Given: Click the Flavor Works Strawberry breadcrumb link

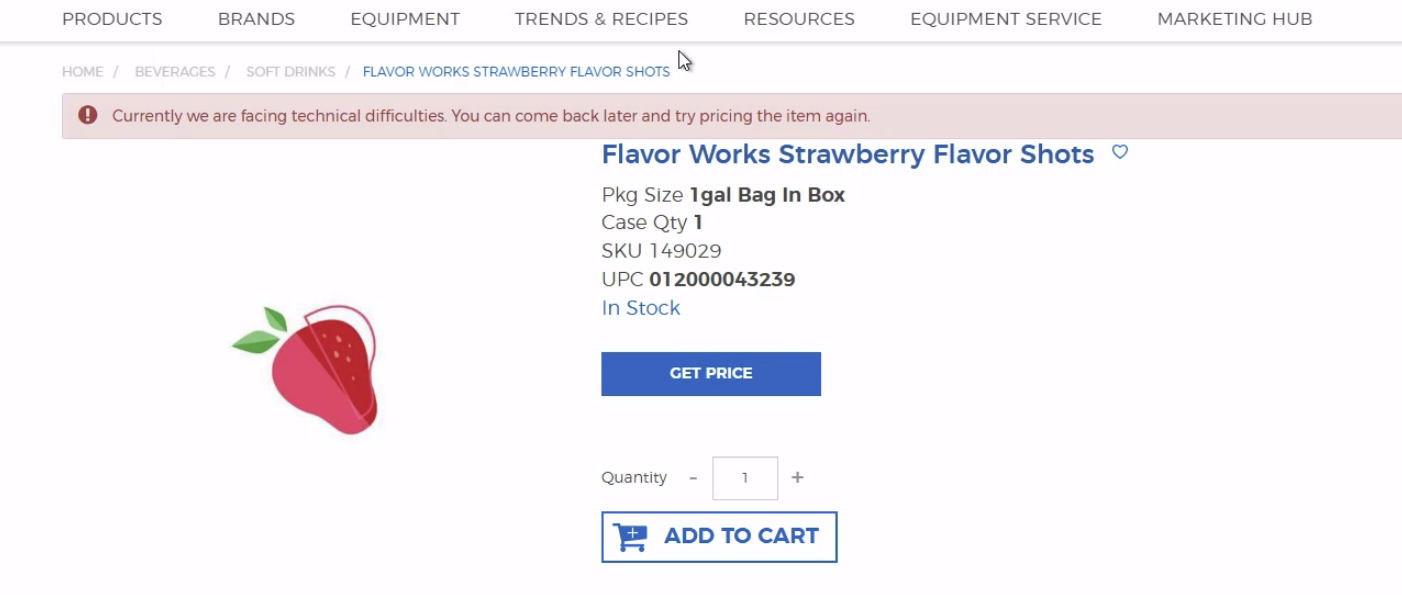Looking at the screenshot, I should 516,72.
